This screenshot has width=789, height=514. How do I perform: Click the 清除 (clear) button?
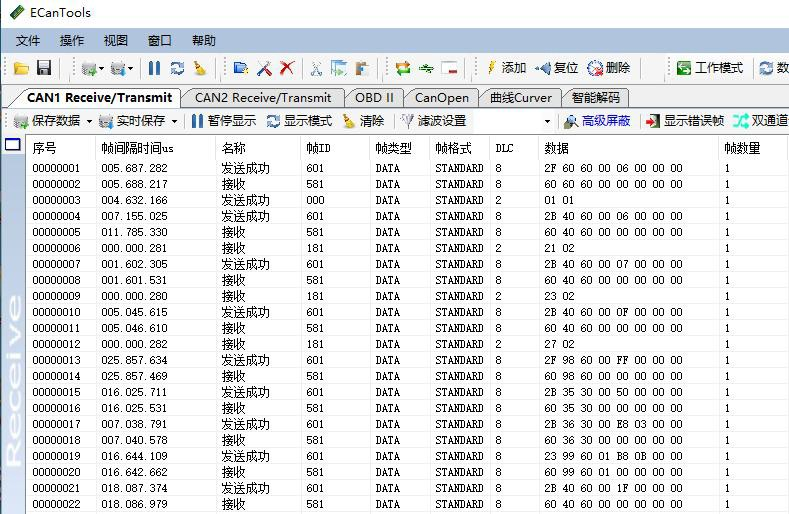[363, 121]
